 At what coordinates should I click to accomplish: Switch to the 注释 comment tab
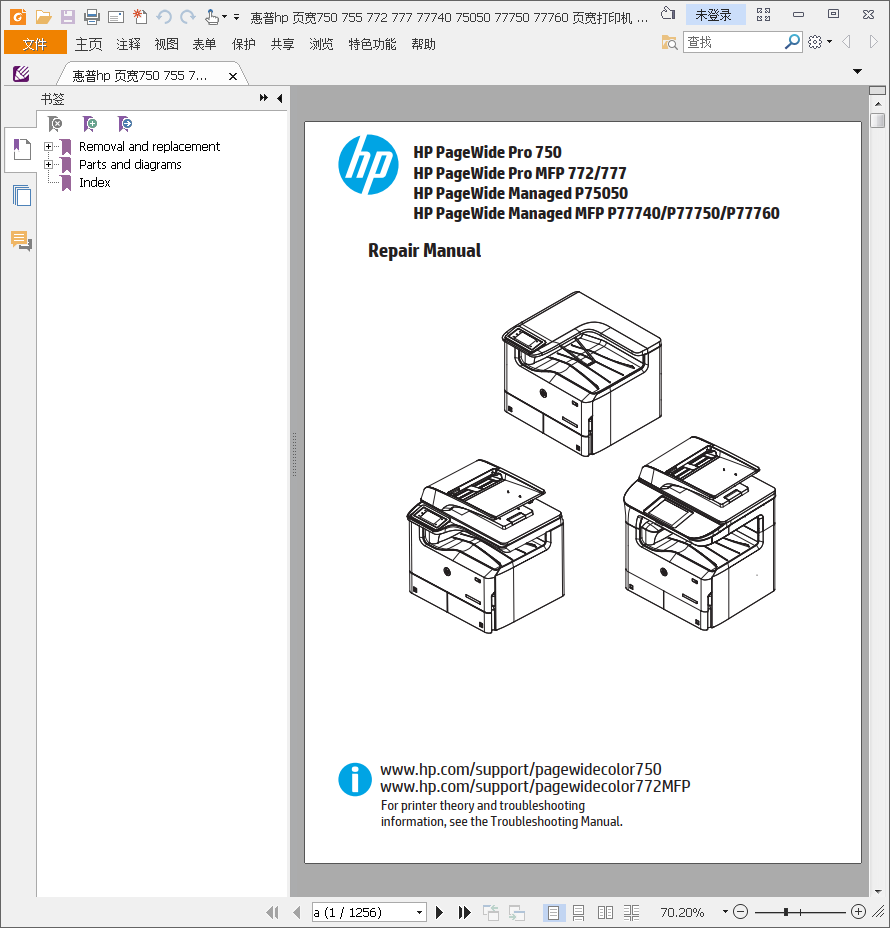[128, 44]
